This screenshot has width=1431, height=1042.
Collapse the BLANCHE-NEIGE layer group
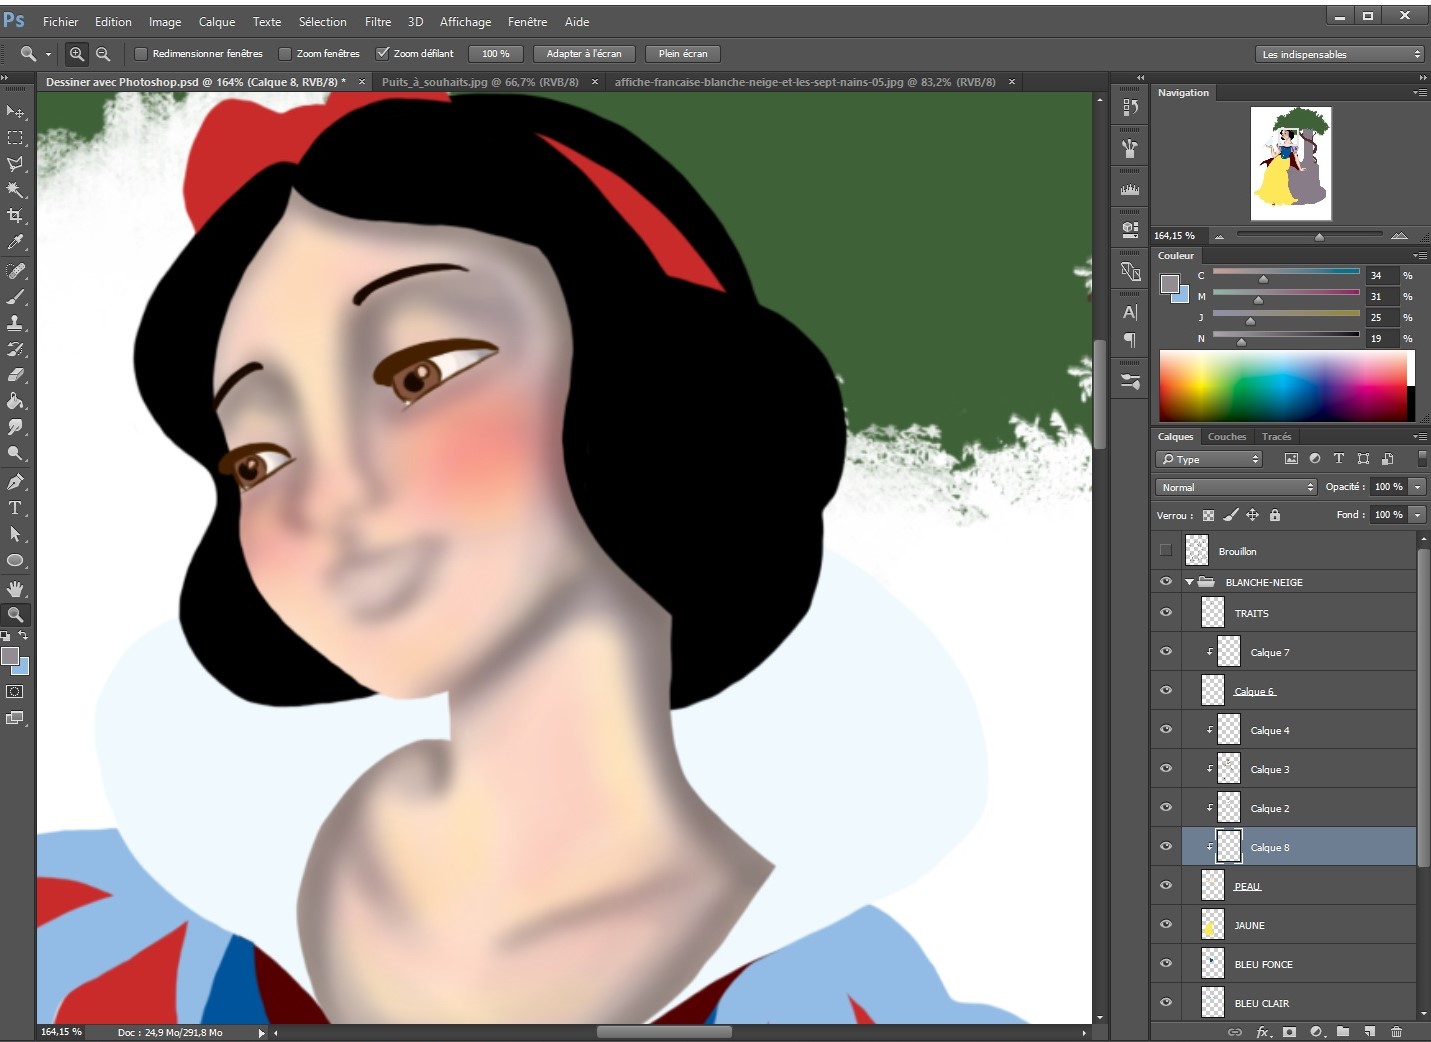[1189, 581]
